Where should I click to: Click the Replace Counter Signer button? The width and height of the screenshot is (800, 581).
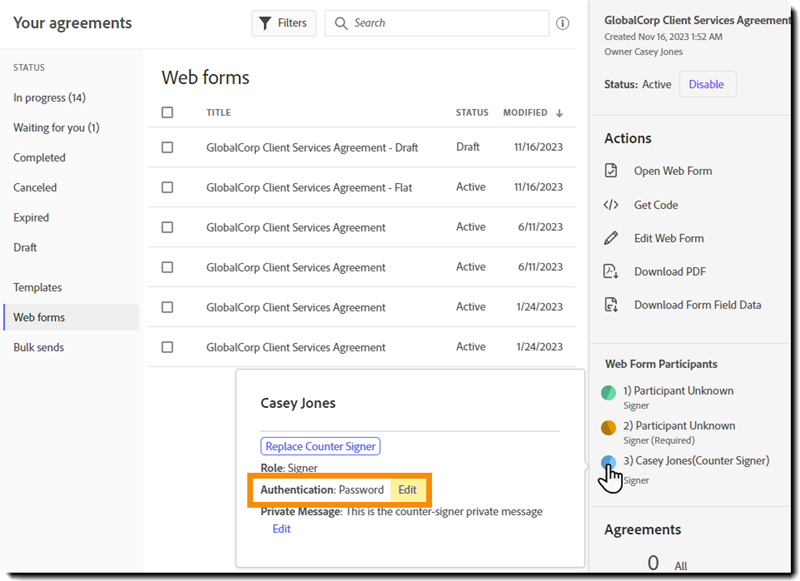(320, 447)
